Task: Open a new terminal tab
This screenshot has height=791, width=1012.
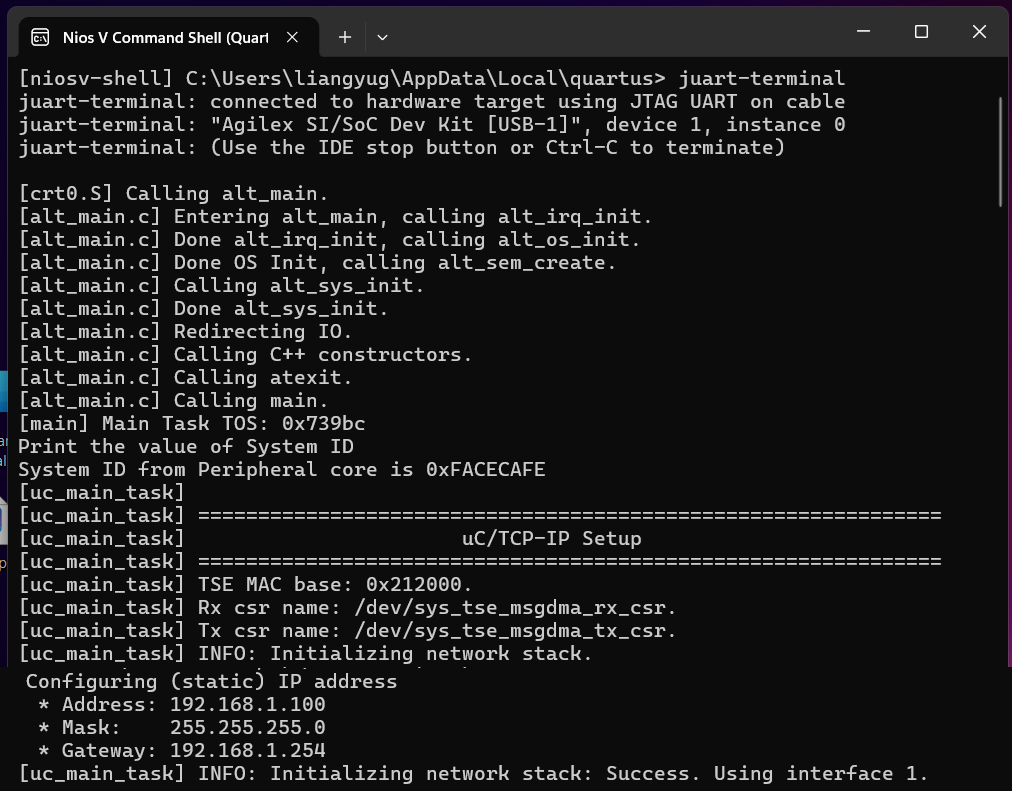Action: tap(344, 37)
